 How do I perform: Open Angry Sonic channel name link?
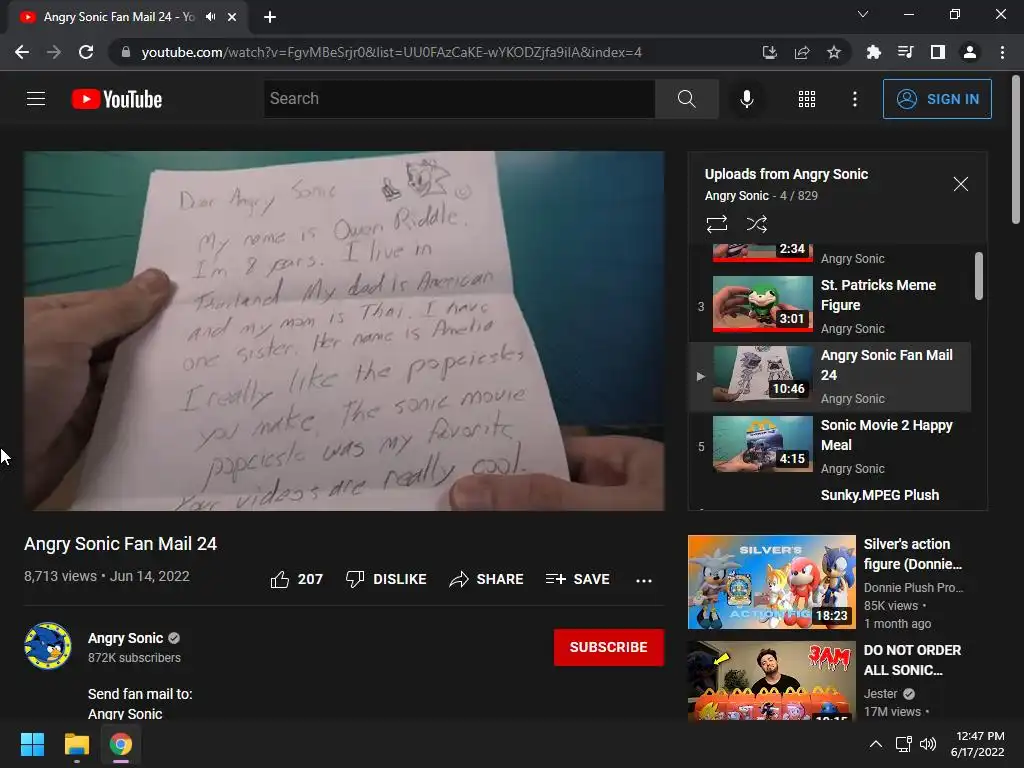[x=125, y=638]
